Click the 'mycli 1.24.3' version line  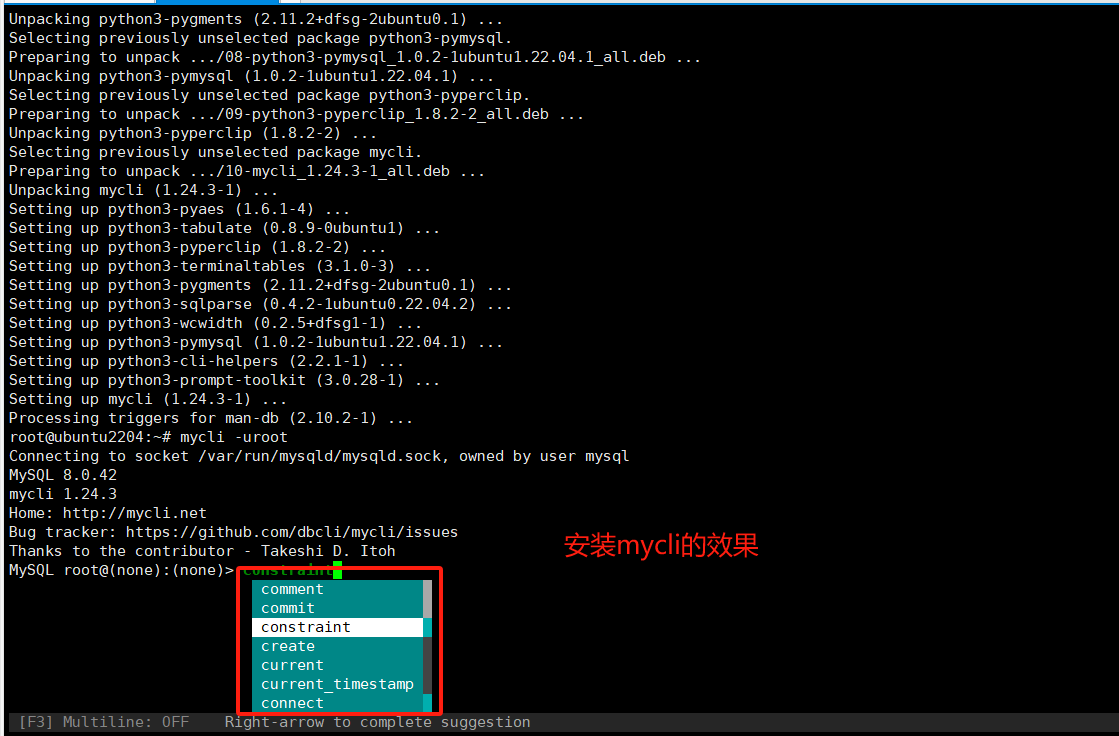click(x=63, y=494)
